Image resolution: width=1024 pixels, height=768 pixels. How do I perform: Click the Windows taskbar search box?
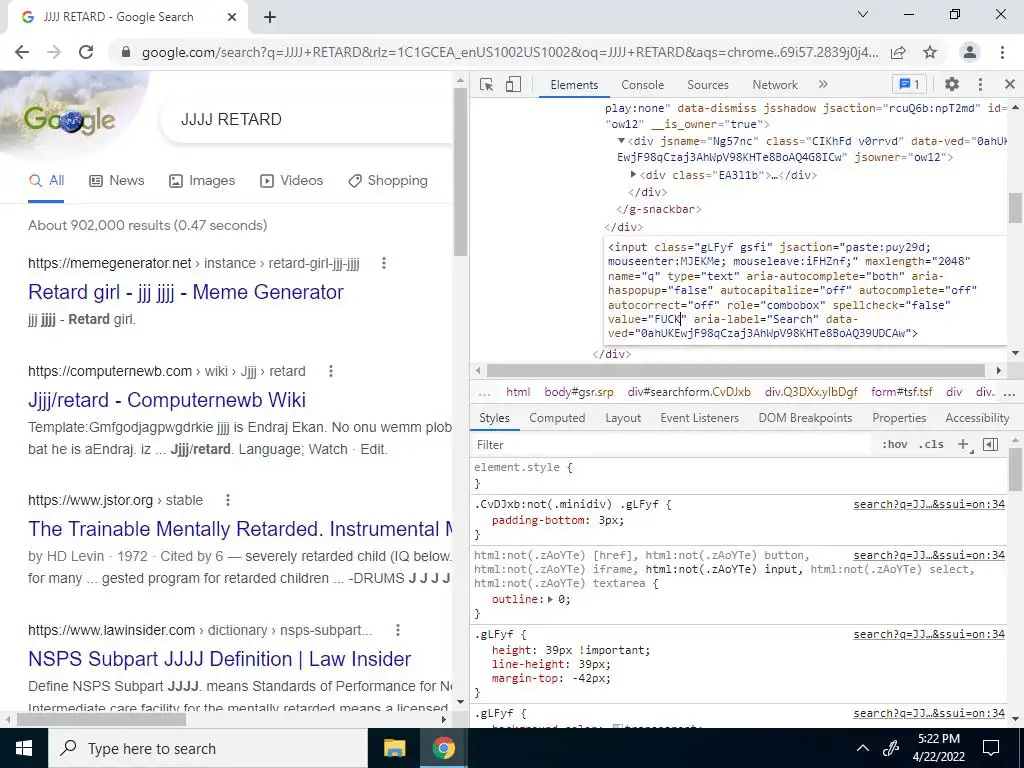pyautogui.click(x=208, y=748)
